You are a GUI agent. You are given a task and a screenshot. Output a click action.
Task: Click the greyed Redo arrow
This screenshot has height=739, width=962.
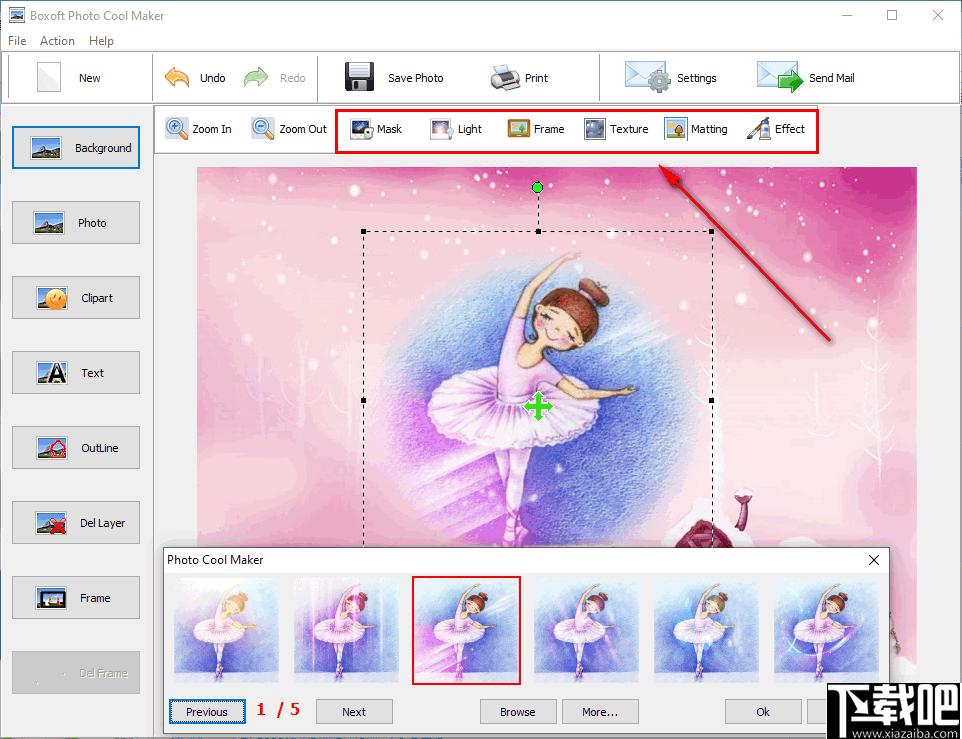[x=256, y=77]
